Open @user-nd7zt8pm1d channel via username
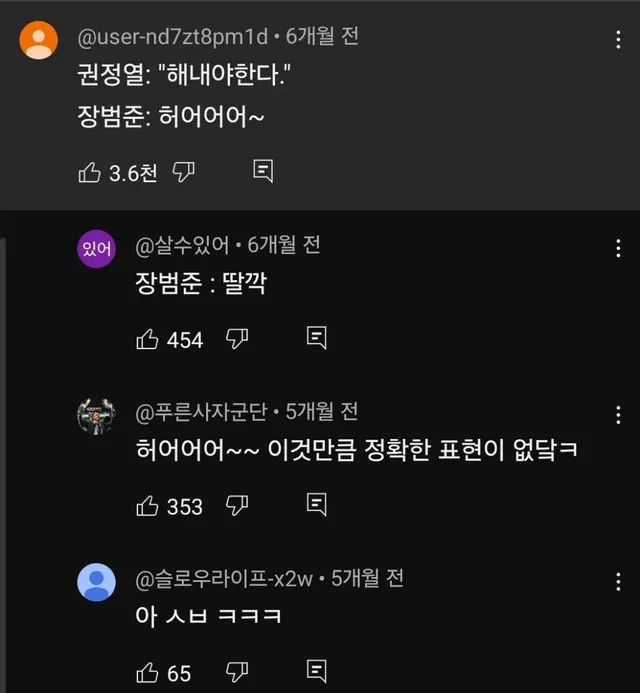 click(x=173, y=38)
